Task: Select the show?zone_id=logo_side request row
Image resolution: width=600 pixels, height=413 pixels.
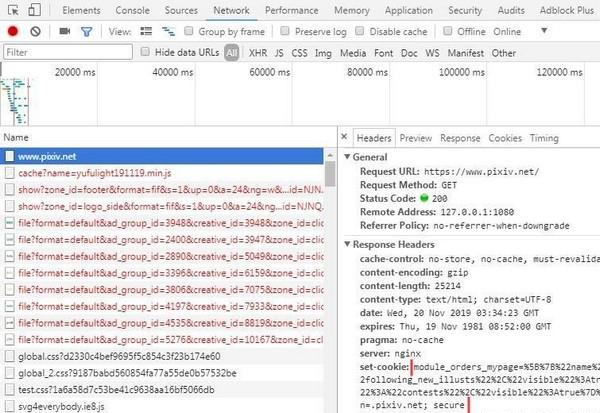Action: click(162, 206)
